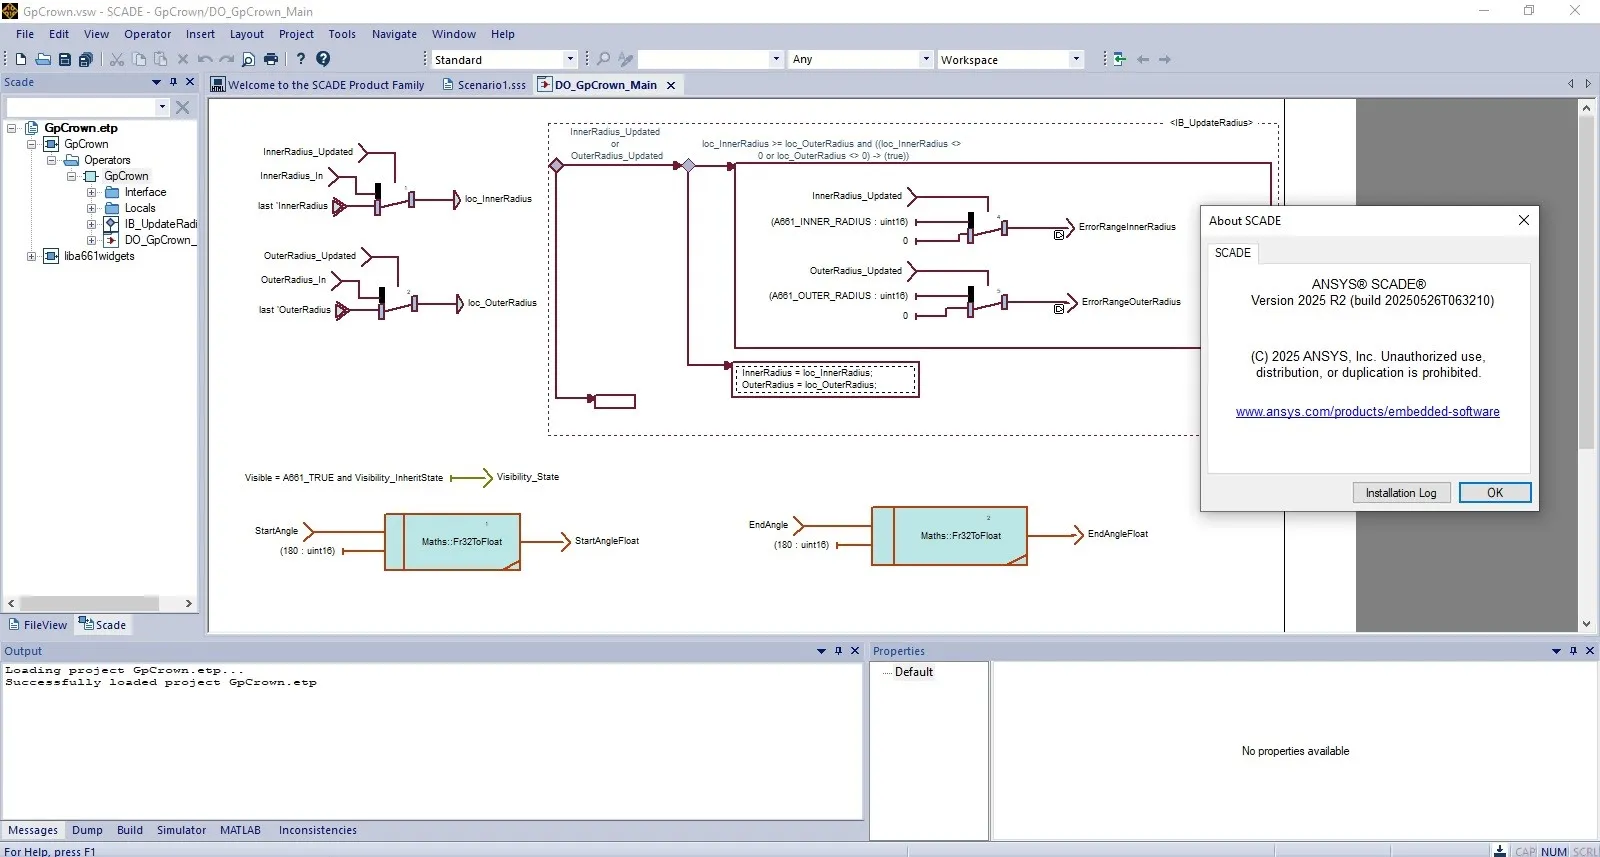Switch to the Inconsistencies output tab

coord(318,830)
